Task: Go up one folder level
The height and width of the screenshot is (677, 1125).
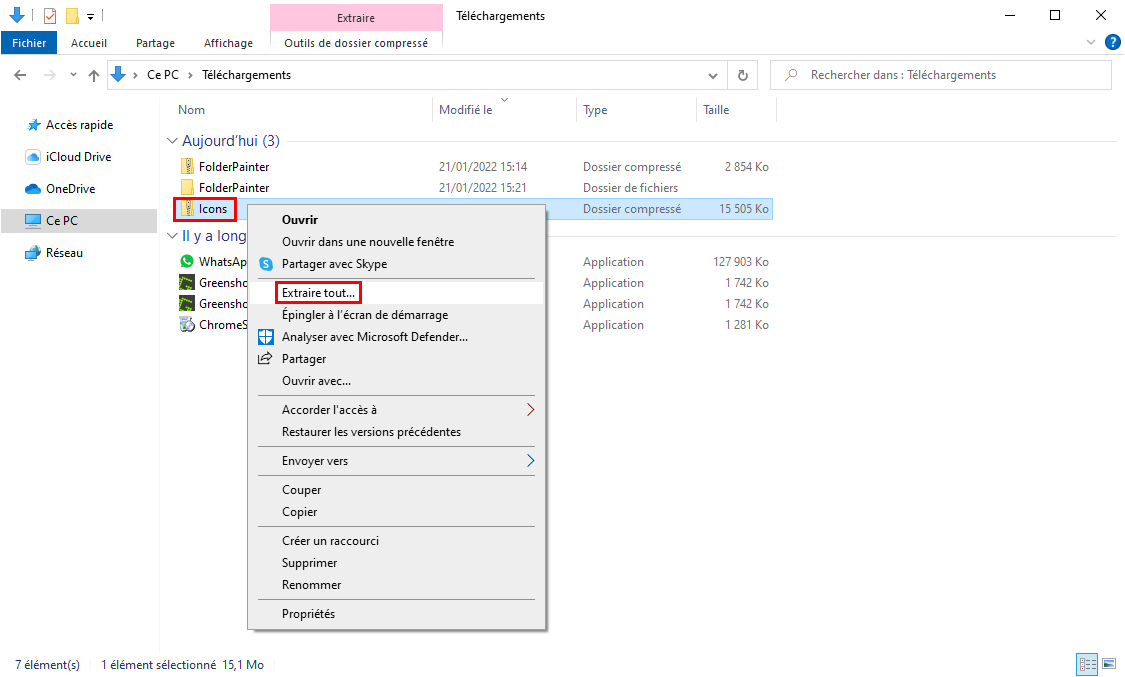Action: 93,75
